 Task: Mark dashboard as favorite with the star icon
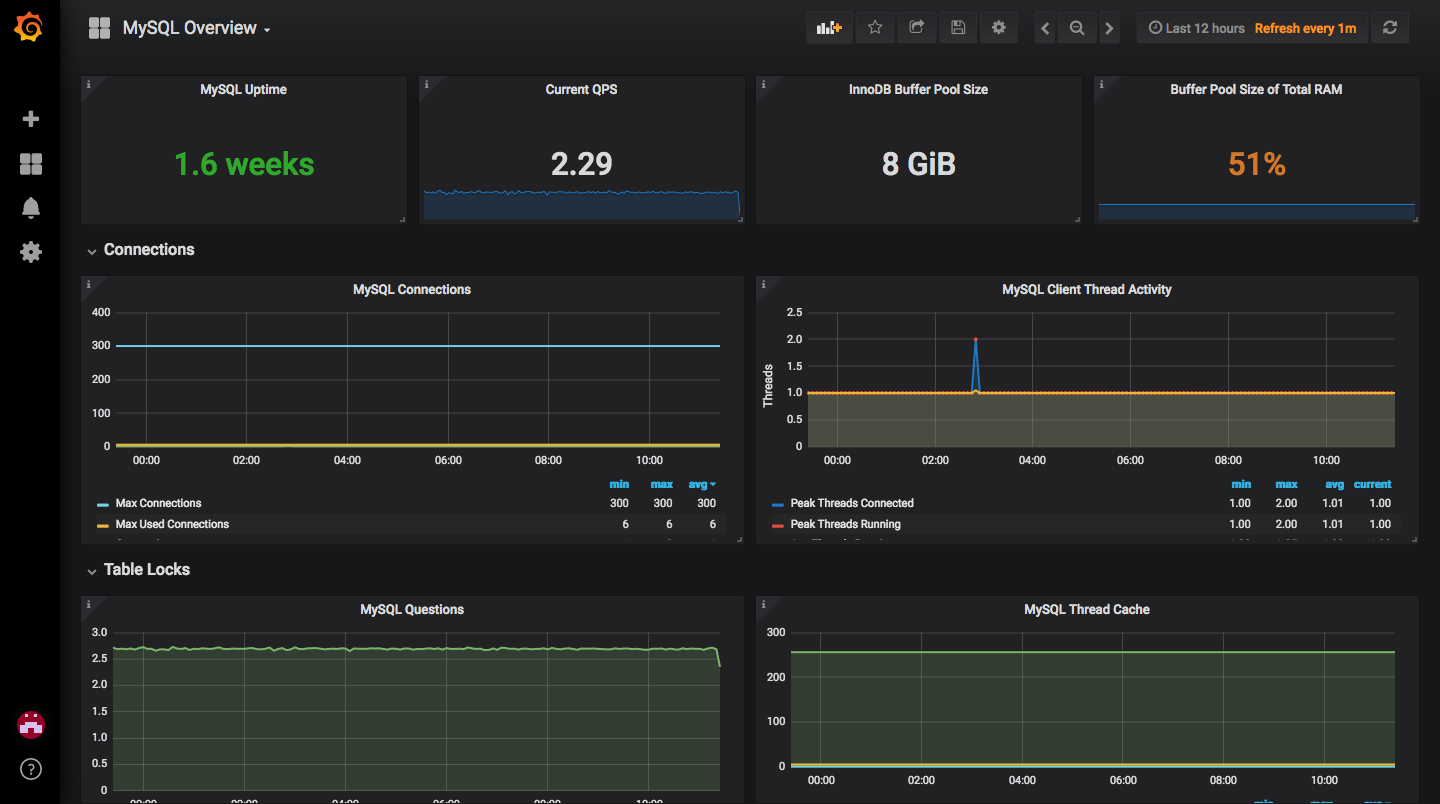click(x=875, y=27)
